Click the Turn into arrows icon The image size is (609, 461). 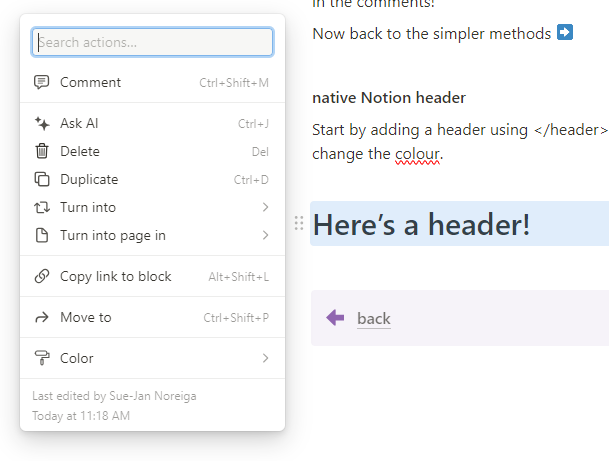[x=42, y=207]
